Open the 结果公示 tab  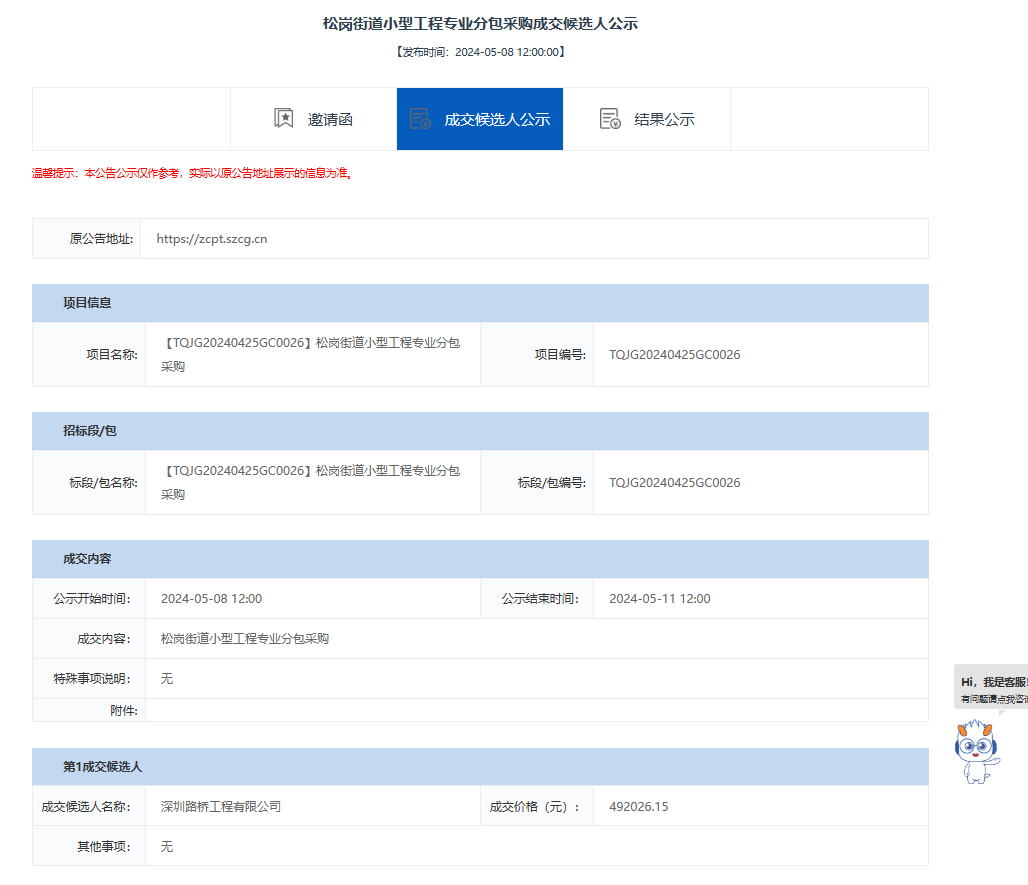[664, 119]
